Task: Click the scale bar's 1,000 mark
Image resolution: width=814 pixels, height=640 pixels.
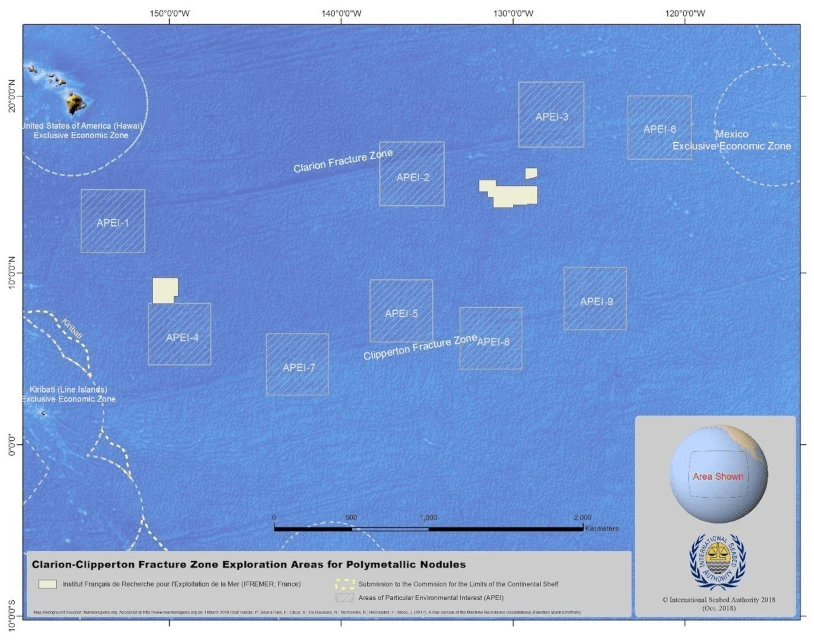Action: pyautogui.click(x=428, y=518)
